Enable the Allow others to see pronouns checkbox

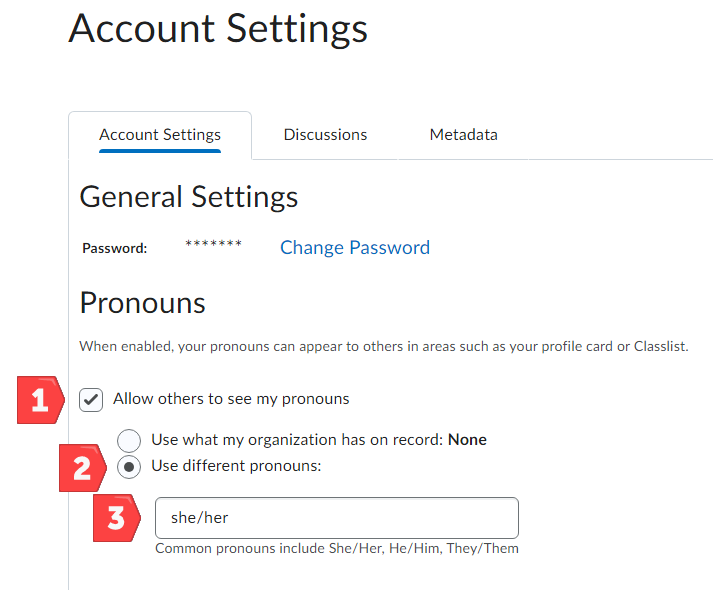[x=91, y=400]
